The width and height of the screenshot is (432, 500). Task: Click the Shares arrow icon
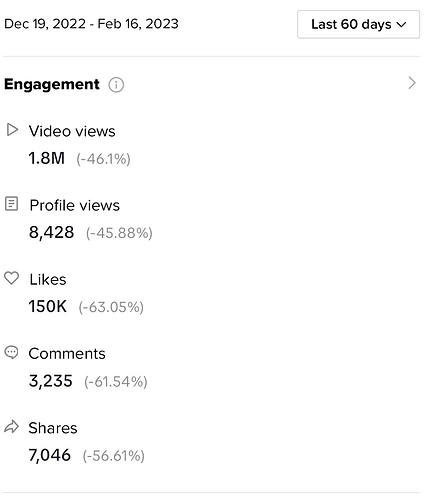(x=11, y=427)
